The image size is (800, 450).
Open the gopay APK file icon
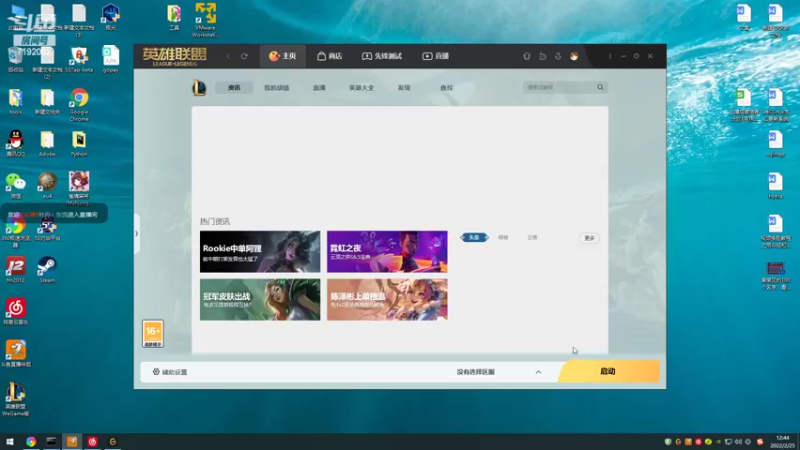(111, 59)
